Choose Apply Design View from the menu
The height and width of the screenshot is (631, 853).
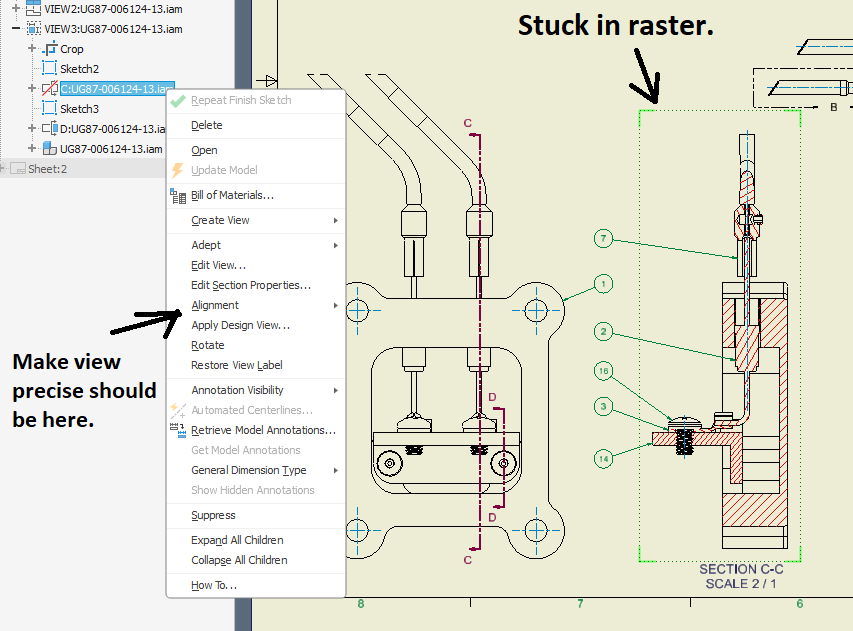pos(238,325)
